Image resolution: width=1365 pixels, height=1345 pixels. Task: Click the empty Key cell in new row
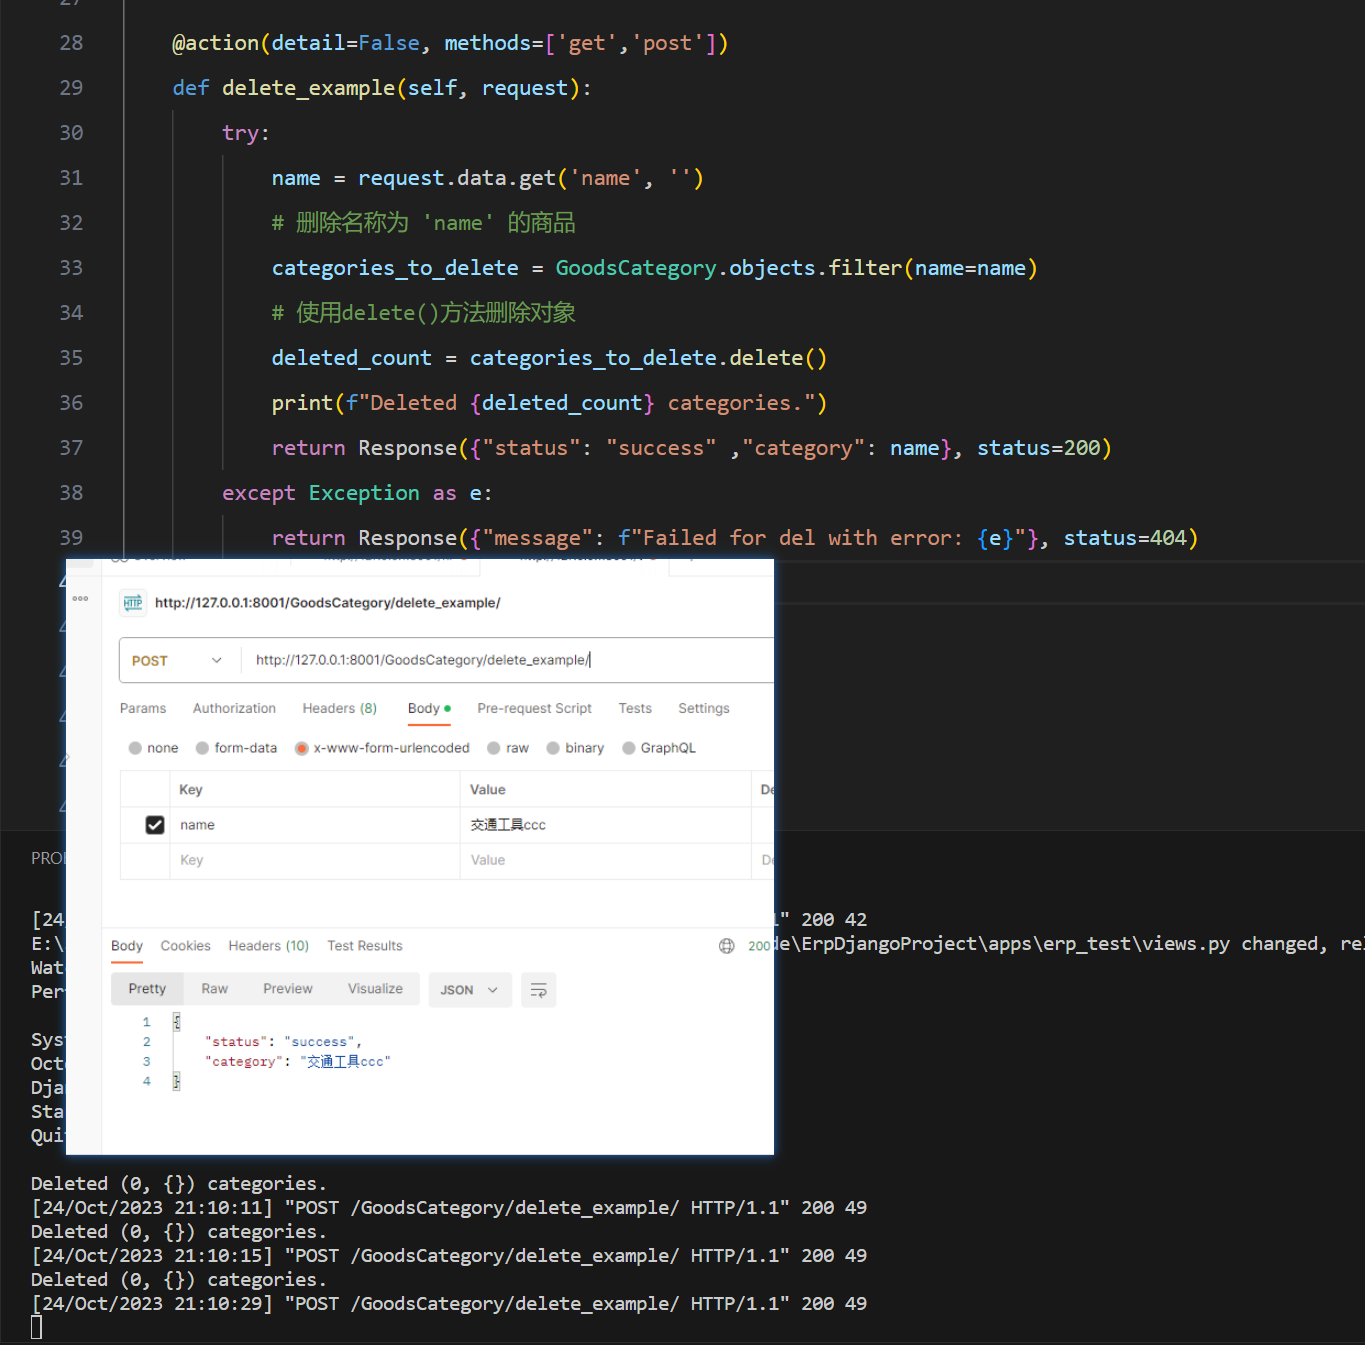pyautogui.click(x=314, y=861)
